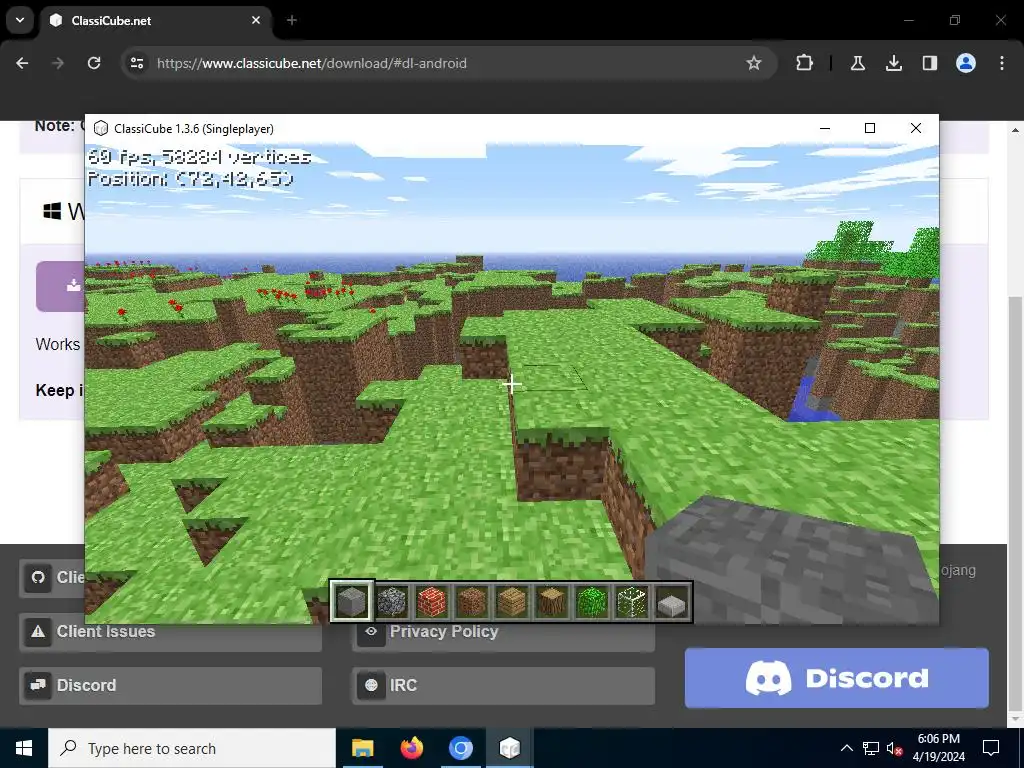Click the browser forward arrow
The height and width of the screenshot is (768, 1024).
tap(58, 63)
